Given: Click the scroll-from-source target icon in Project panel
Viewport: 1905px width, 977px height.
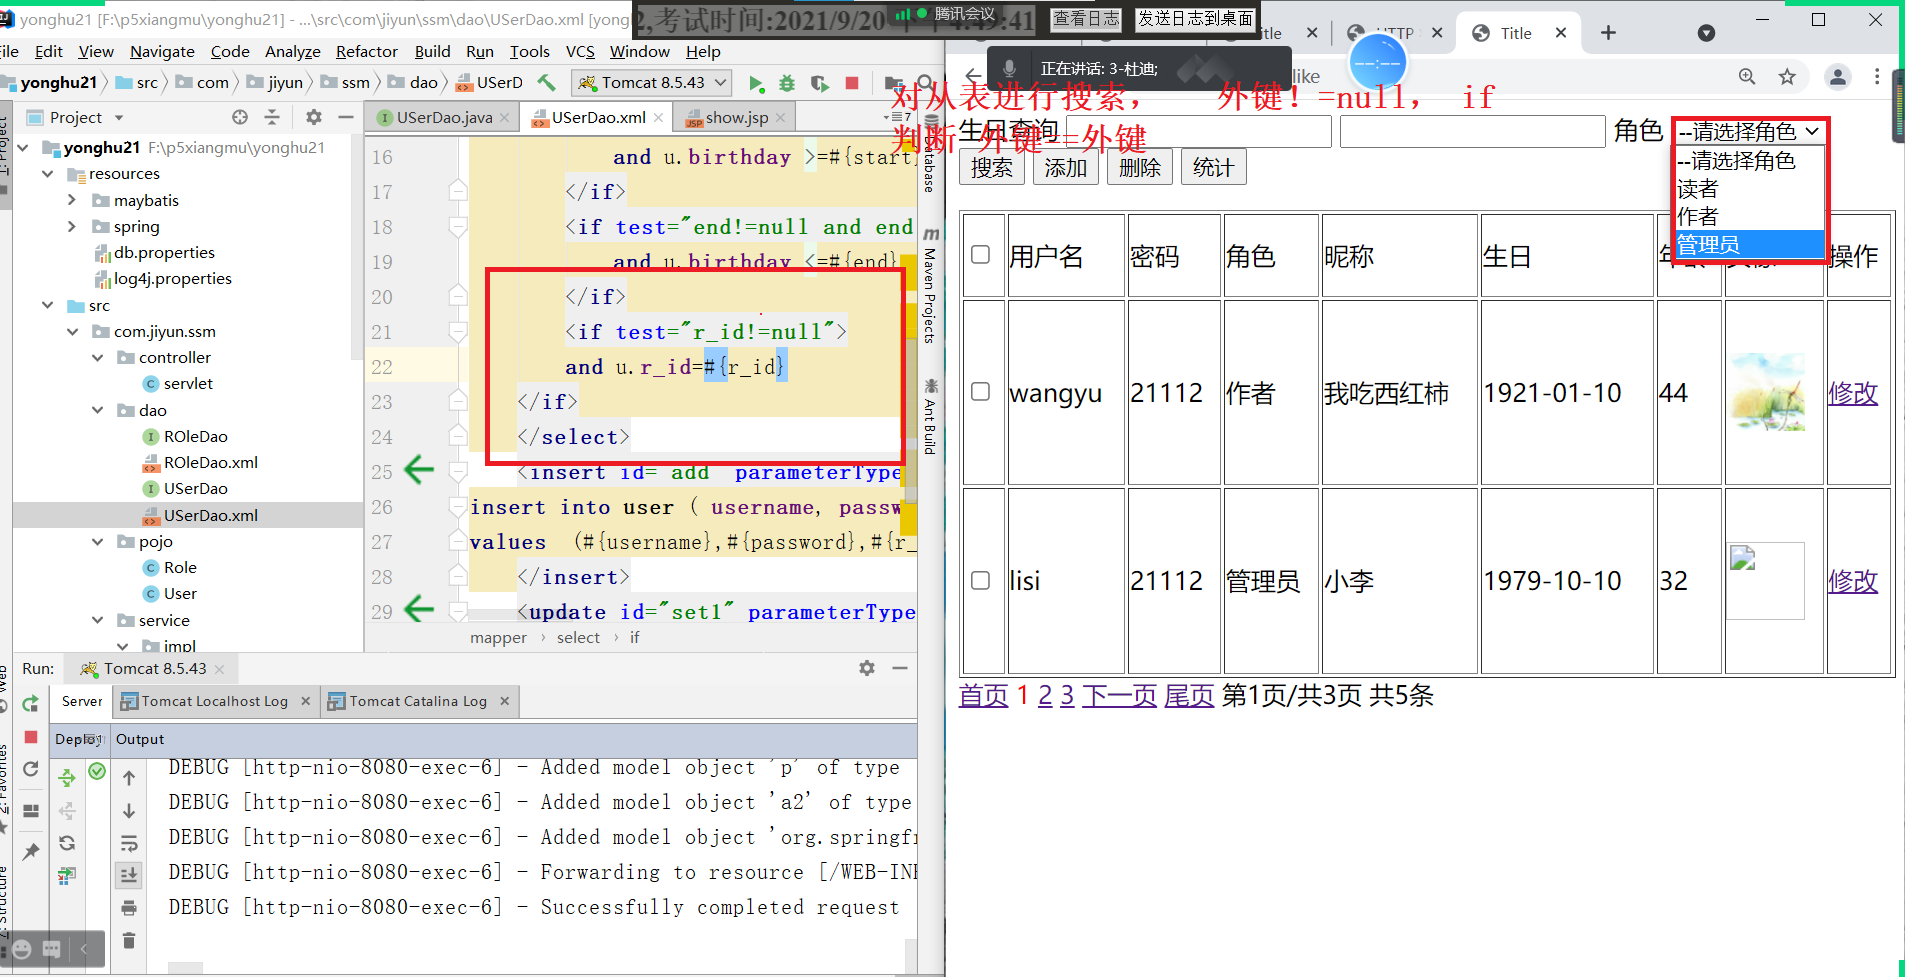Looking at the screenshot, I should [240, 117].
